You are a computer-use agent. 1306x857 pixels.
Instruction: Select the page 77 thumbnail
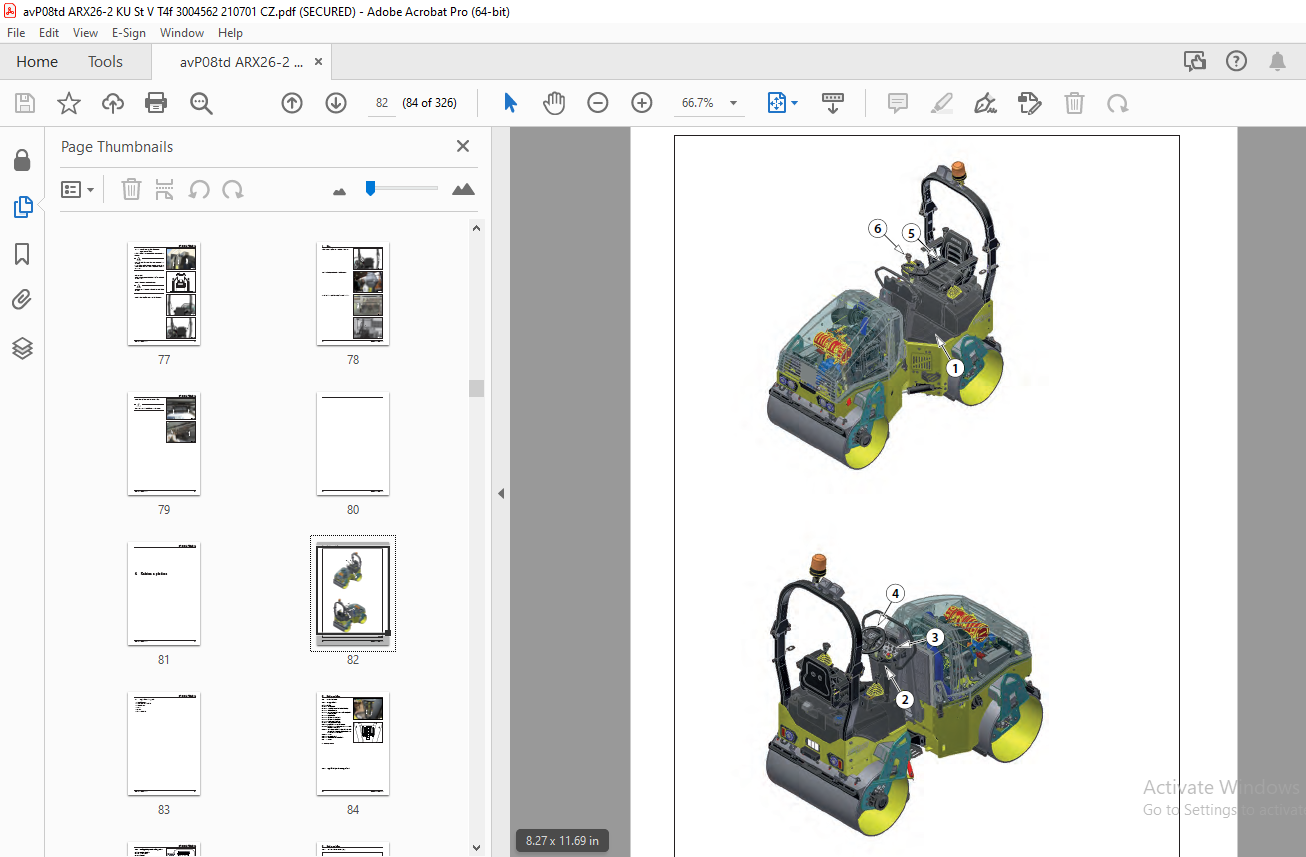point(164,293)
